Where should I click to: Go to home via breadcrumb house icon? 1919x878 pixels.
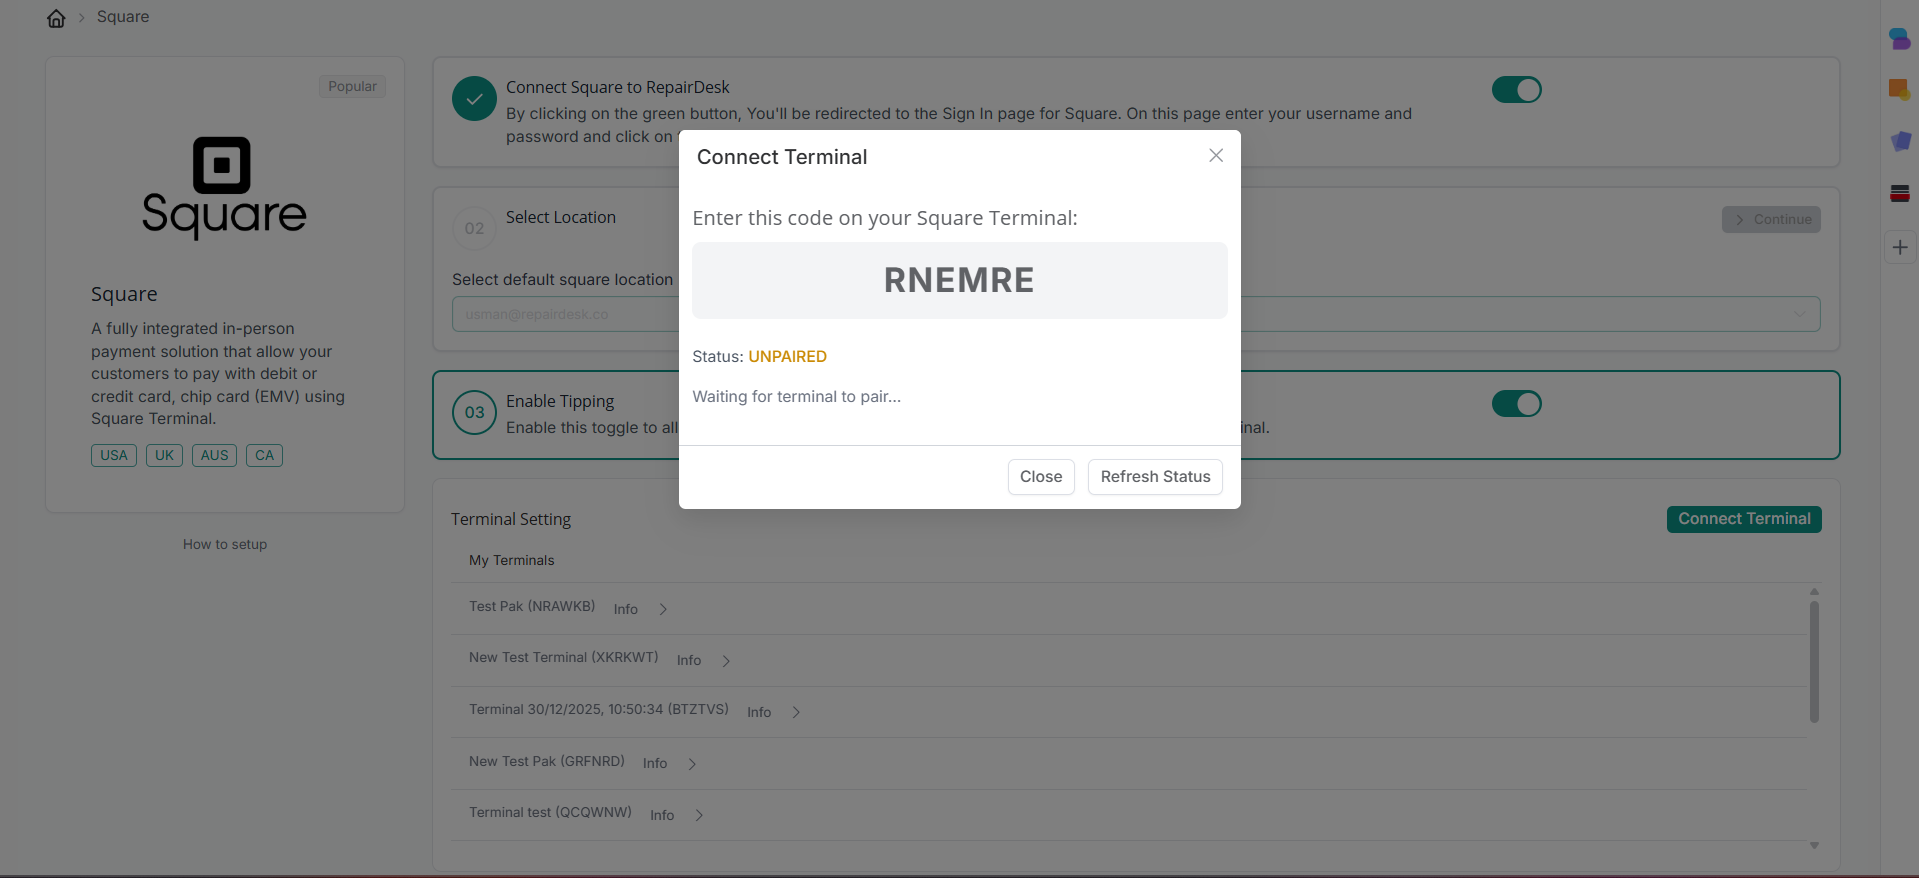(56, 18)
